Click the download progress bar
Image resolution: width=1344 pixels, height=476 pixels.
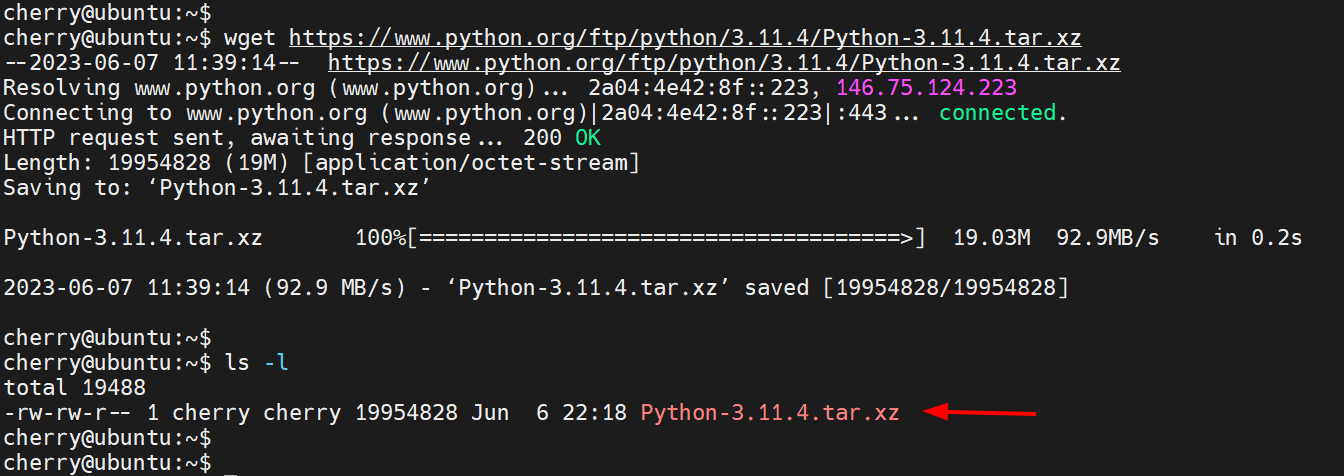[x=665, y=238]
